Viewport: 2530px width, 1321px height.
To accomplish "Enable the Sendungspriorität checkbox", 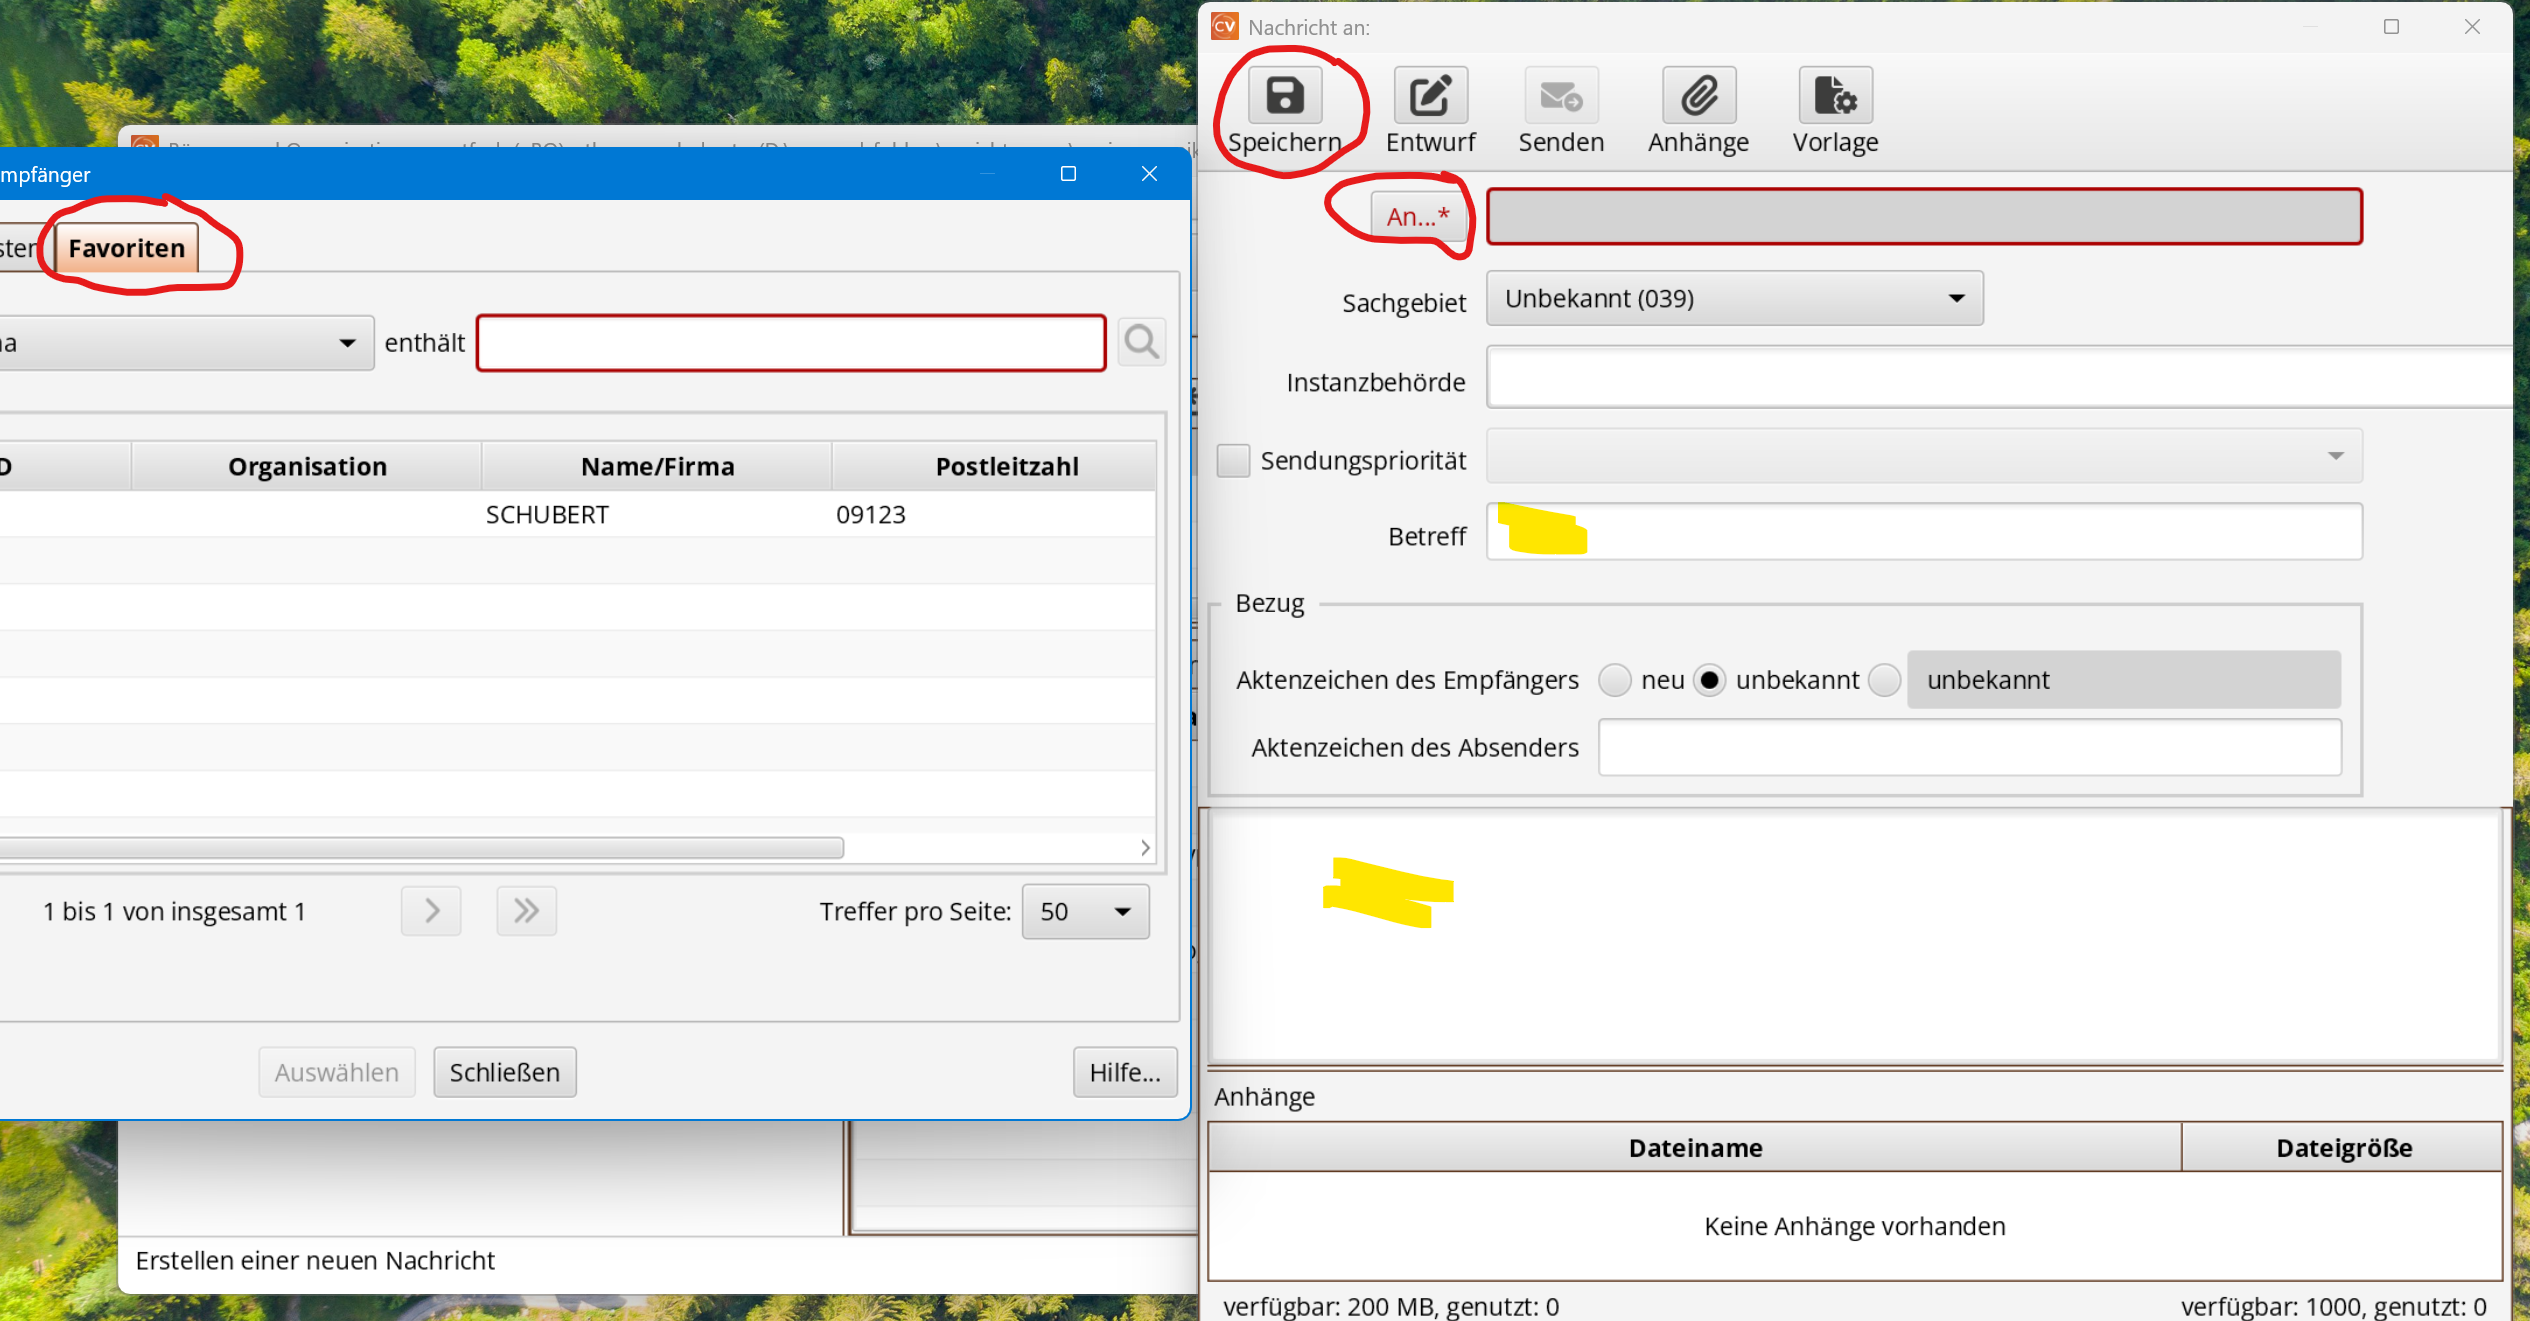I will click(1233, 461).
